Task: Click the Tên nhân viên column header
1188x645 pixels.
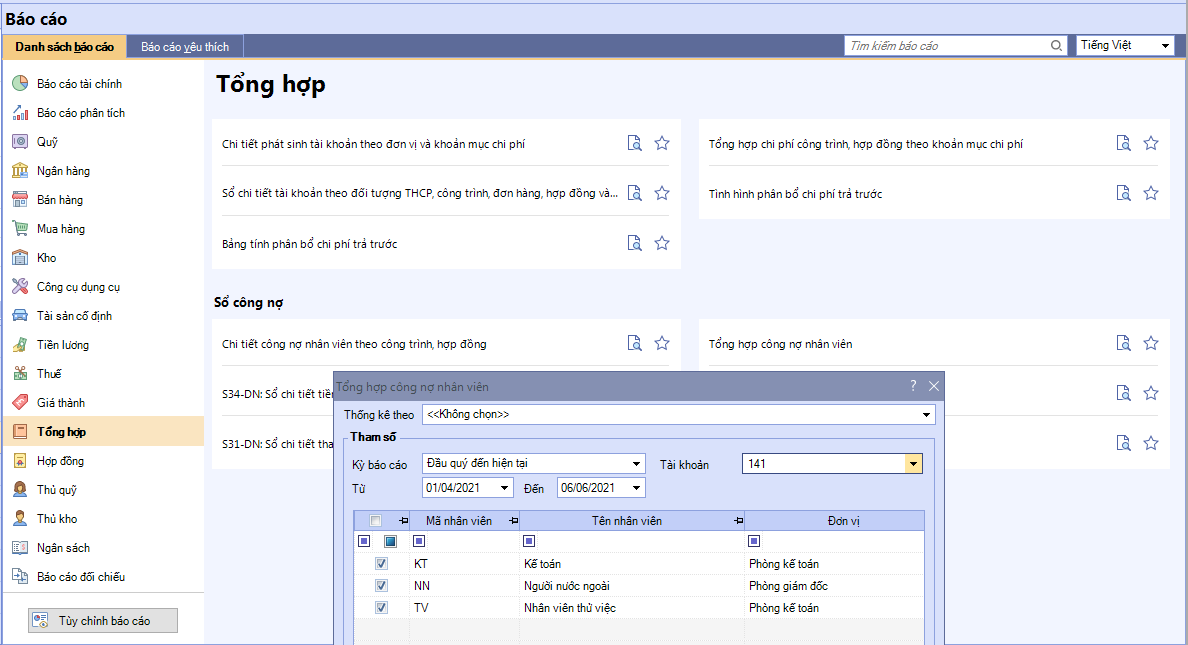Action: 627,521
